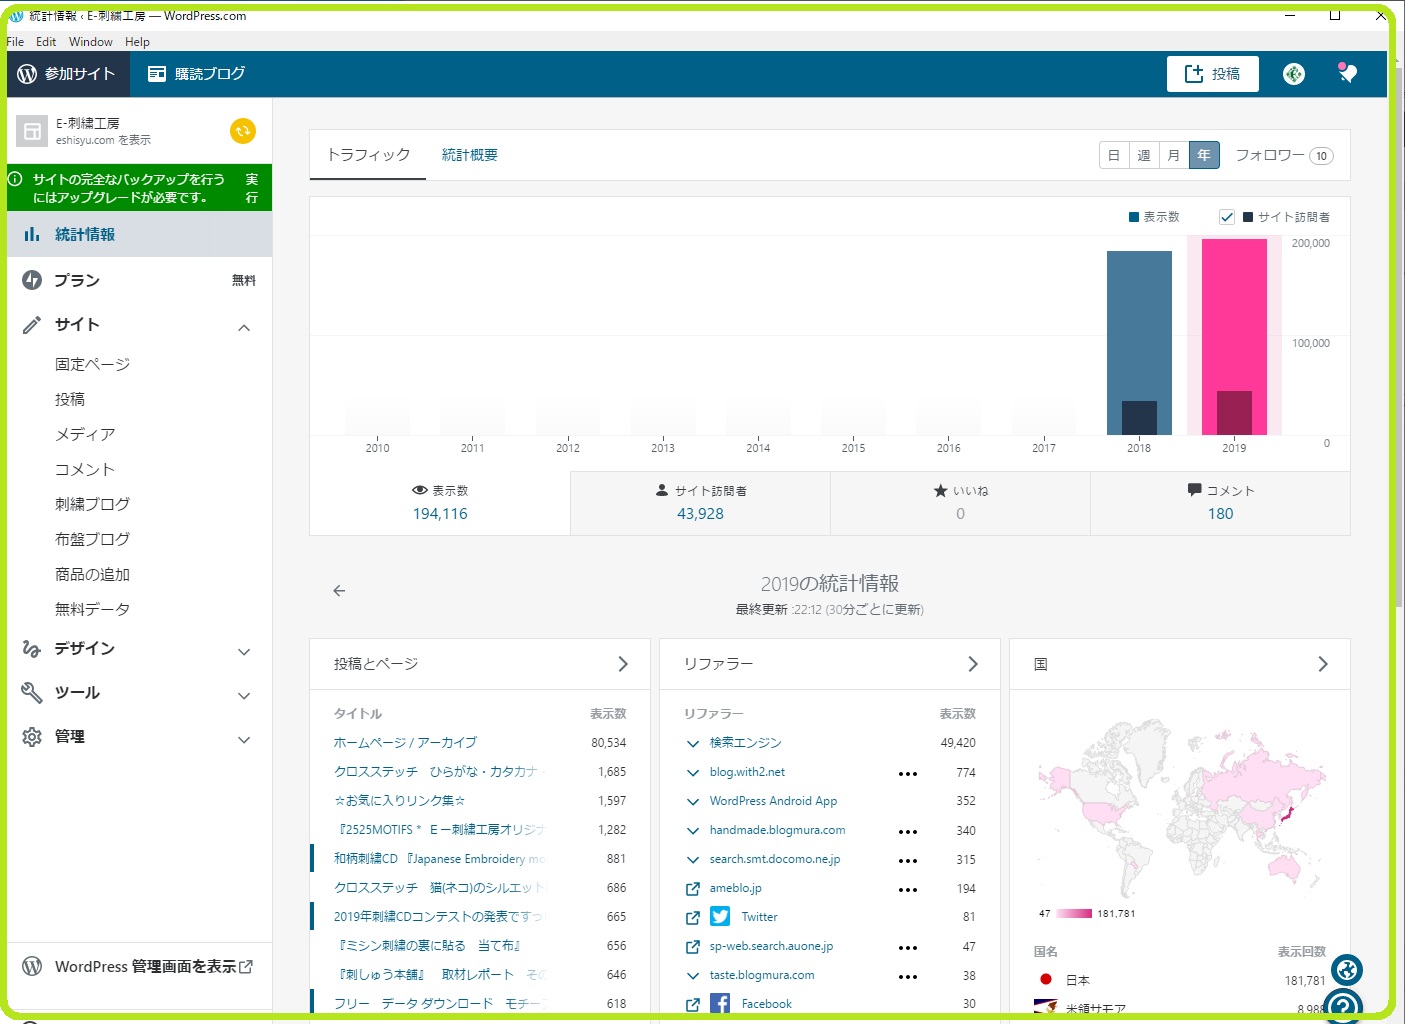This screenshot has width=1406, height=1024.
Task: Open the more options for taste.blogmura.com
Action: (x=908, y=977)
